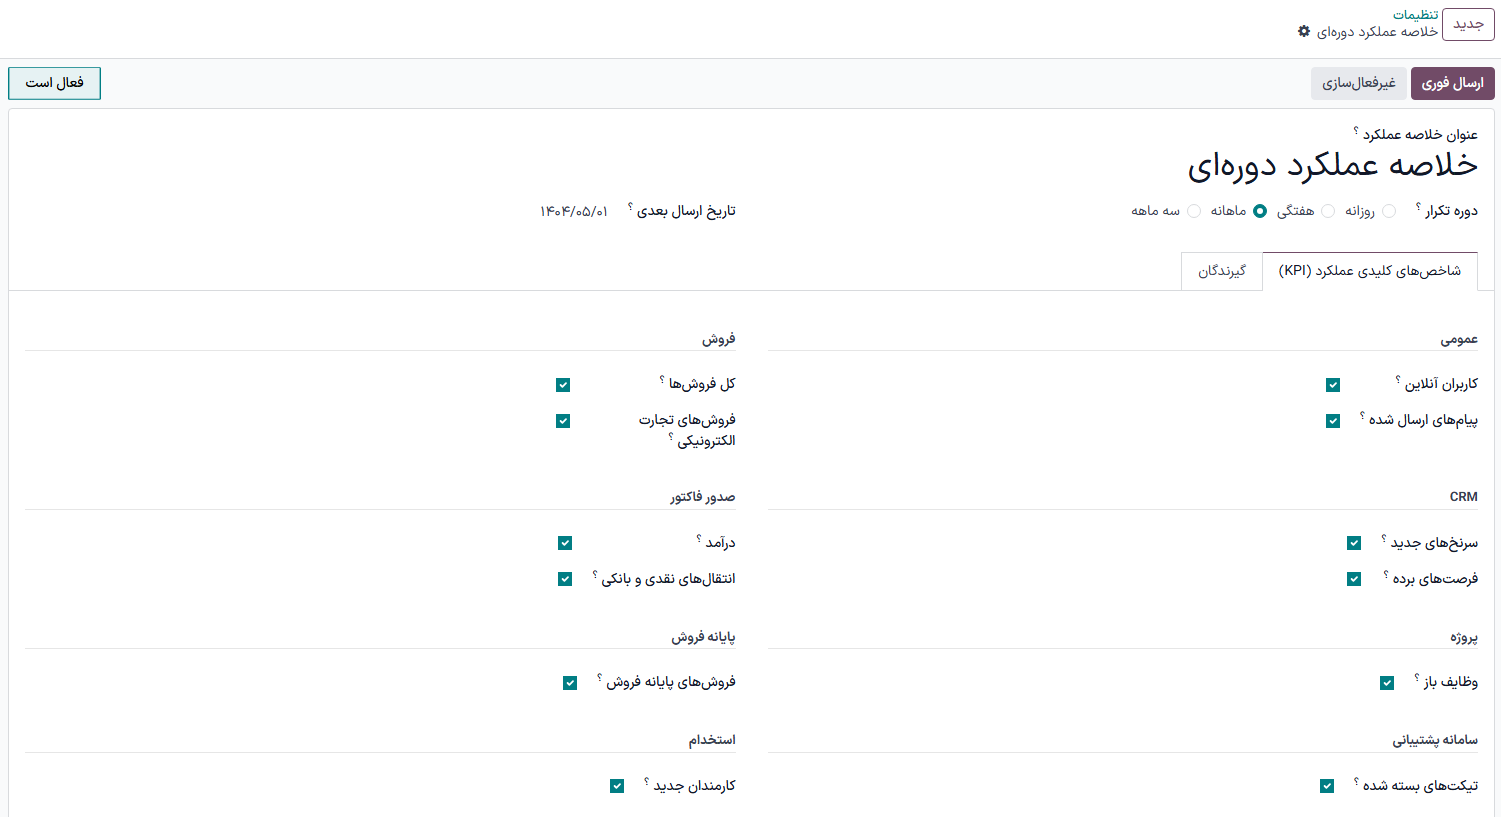
Task: Switch to the گیرندگان tab
Action: (1222, 271)
